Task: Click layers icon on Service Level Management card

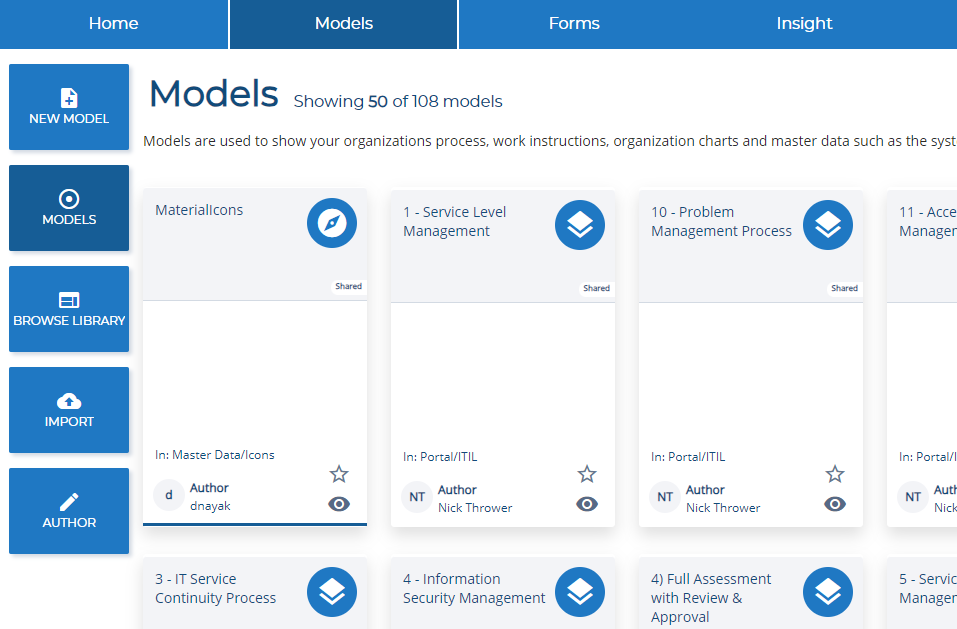Action: [580, 225]
